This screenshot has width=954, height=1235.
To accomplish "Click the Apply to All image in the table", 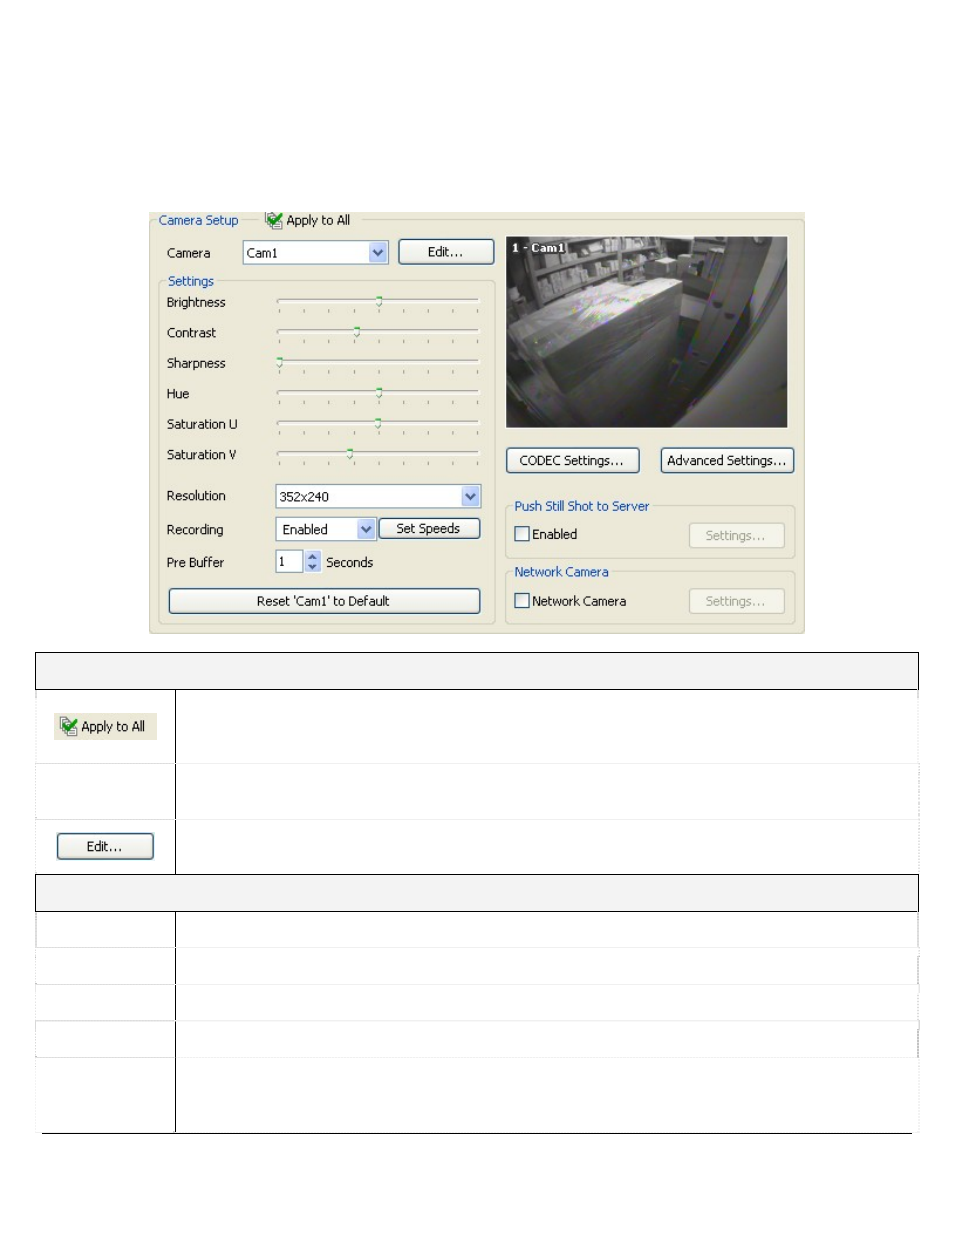I will coord(105,727).
